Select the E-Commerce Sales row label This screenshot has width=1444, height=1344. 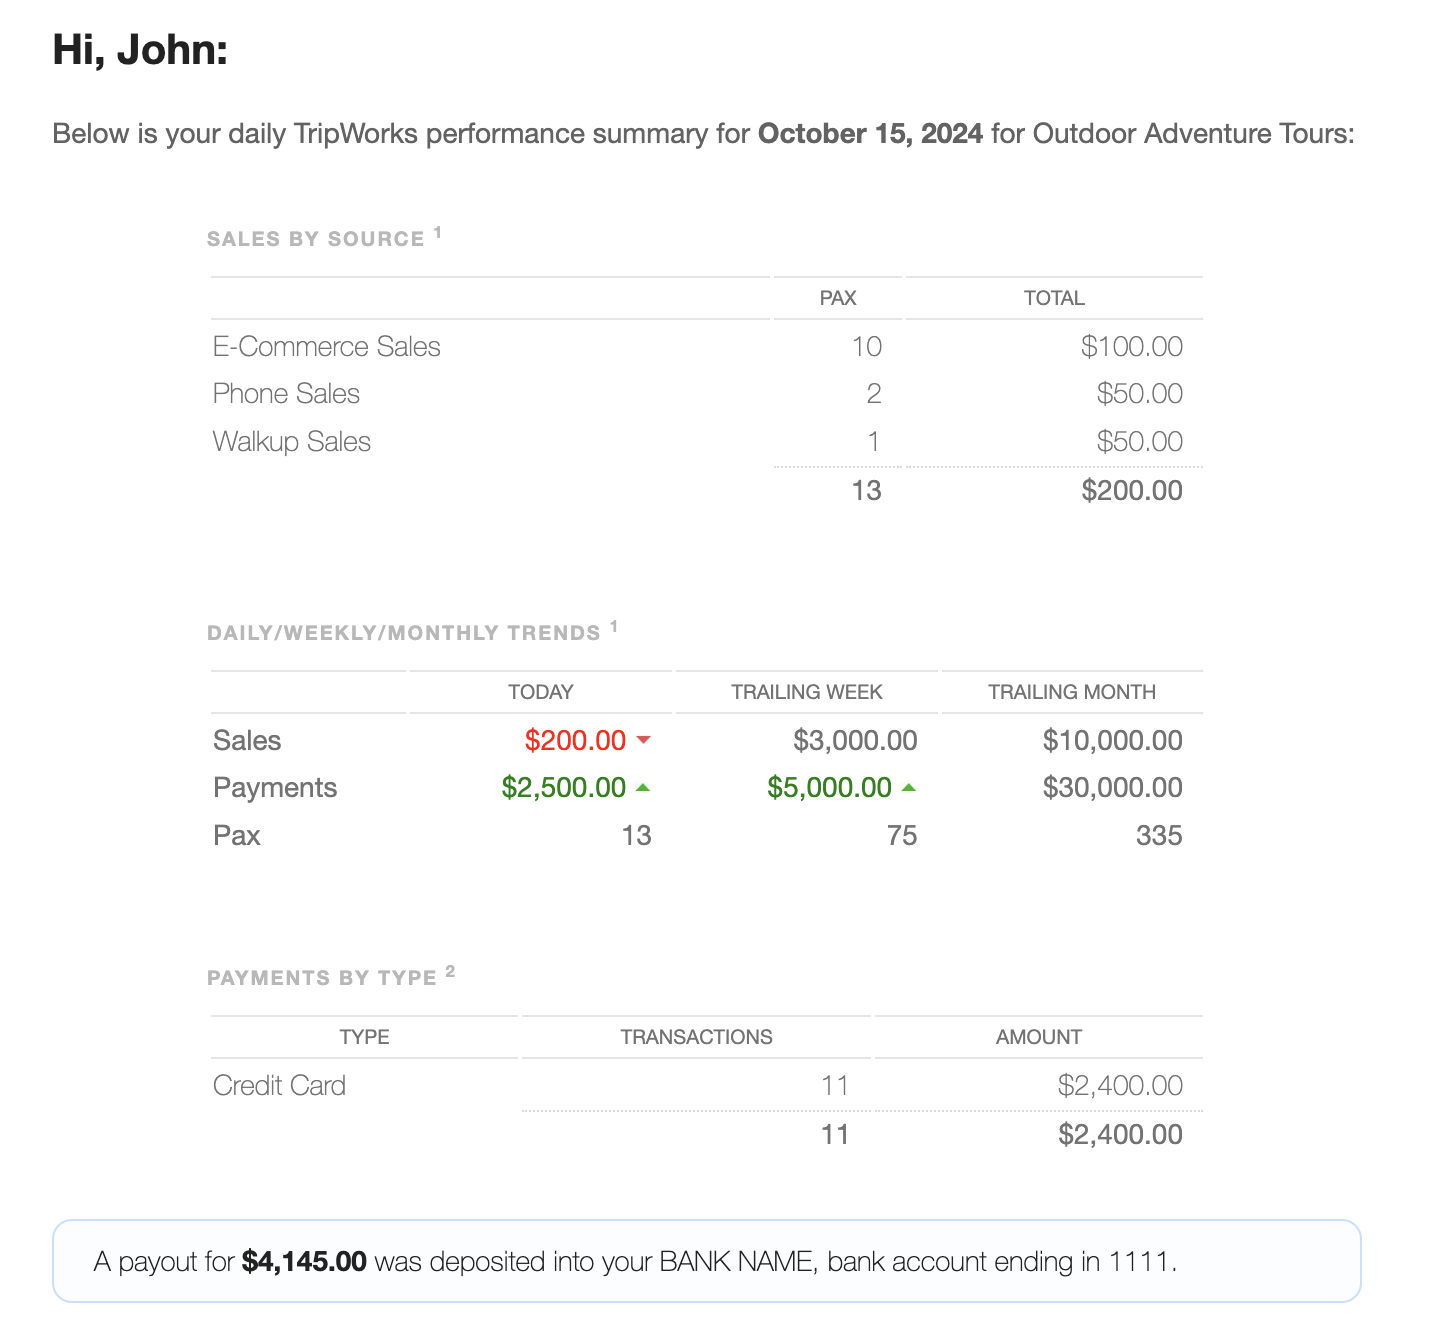pos(326,346)
